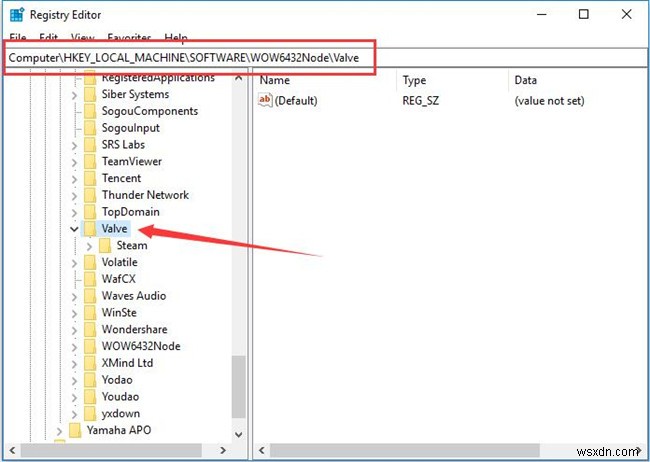The width and height of the screenshot is (650, 462).
Task: Click tree pane scroll up arrow
Action: point(239,78)
